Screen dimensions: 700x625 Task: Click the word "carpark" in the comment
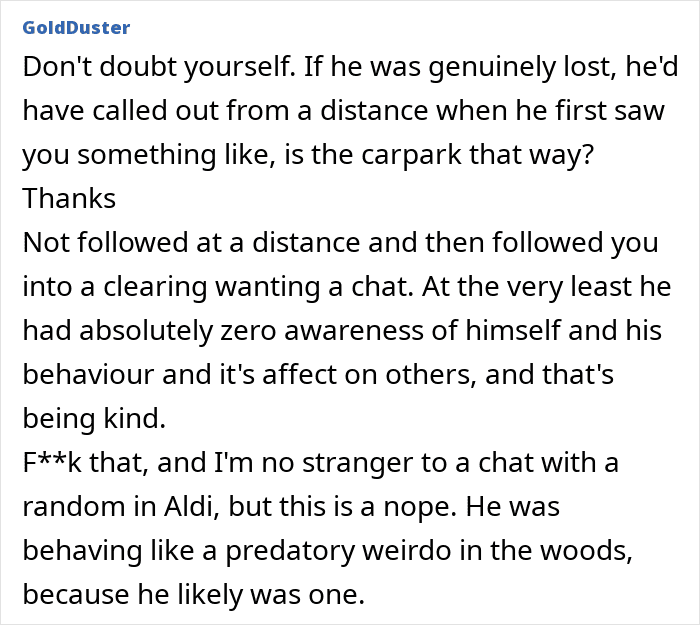point(411,155)
